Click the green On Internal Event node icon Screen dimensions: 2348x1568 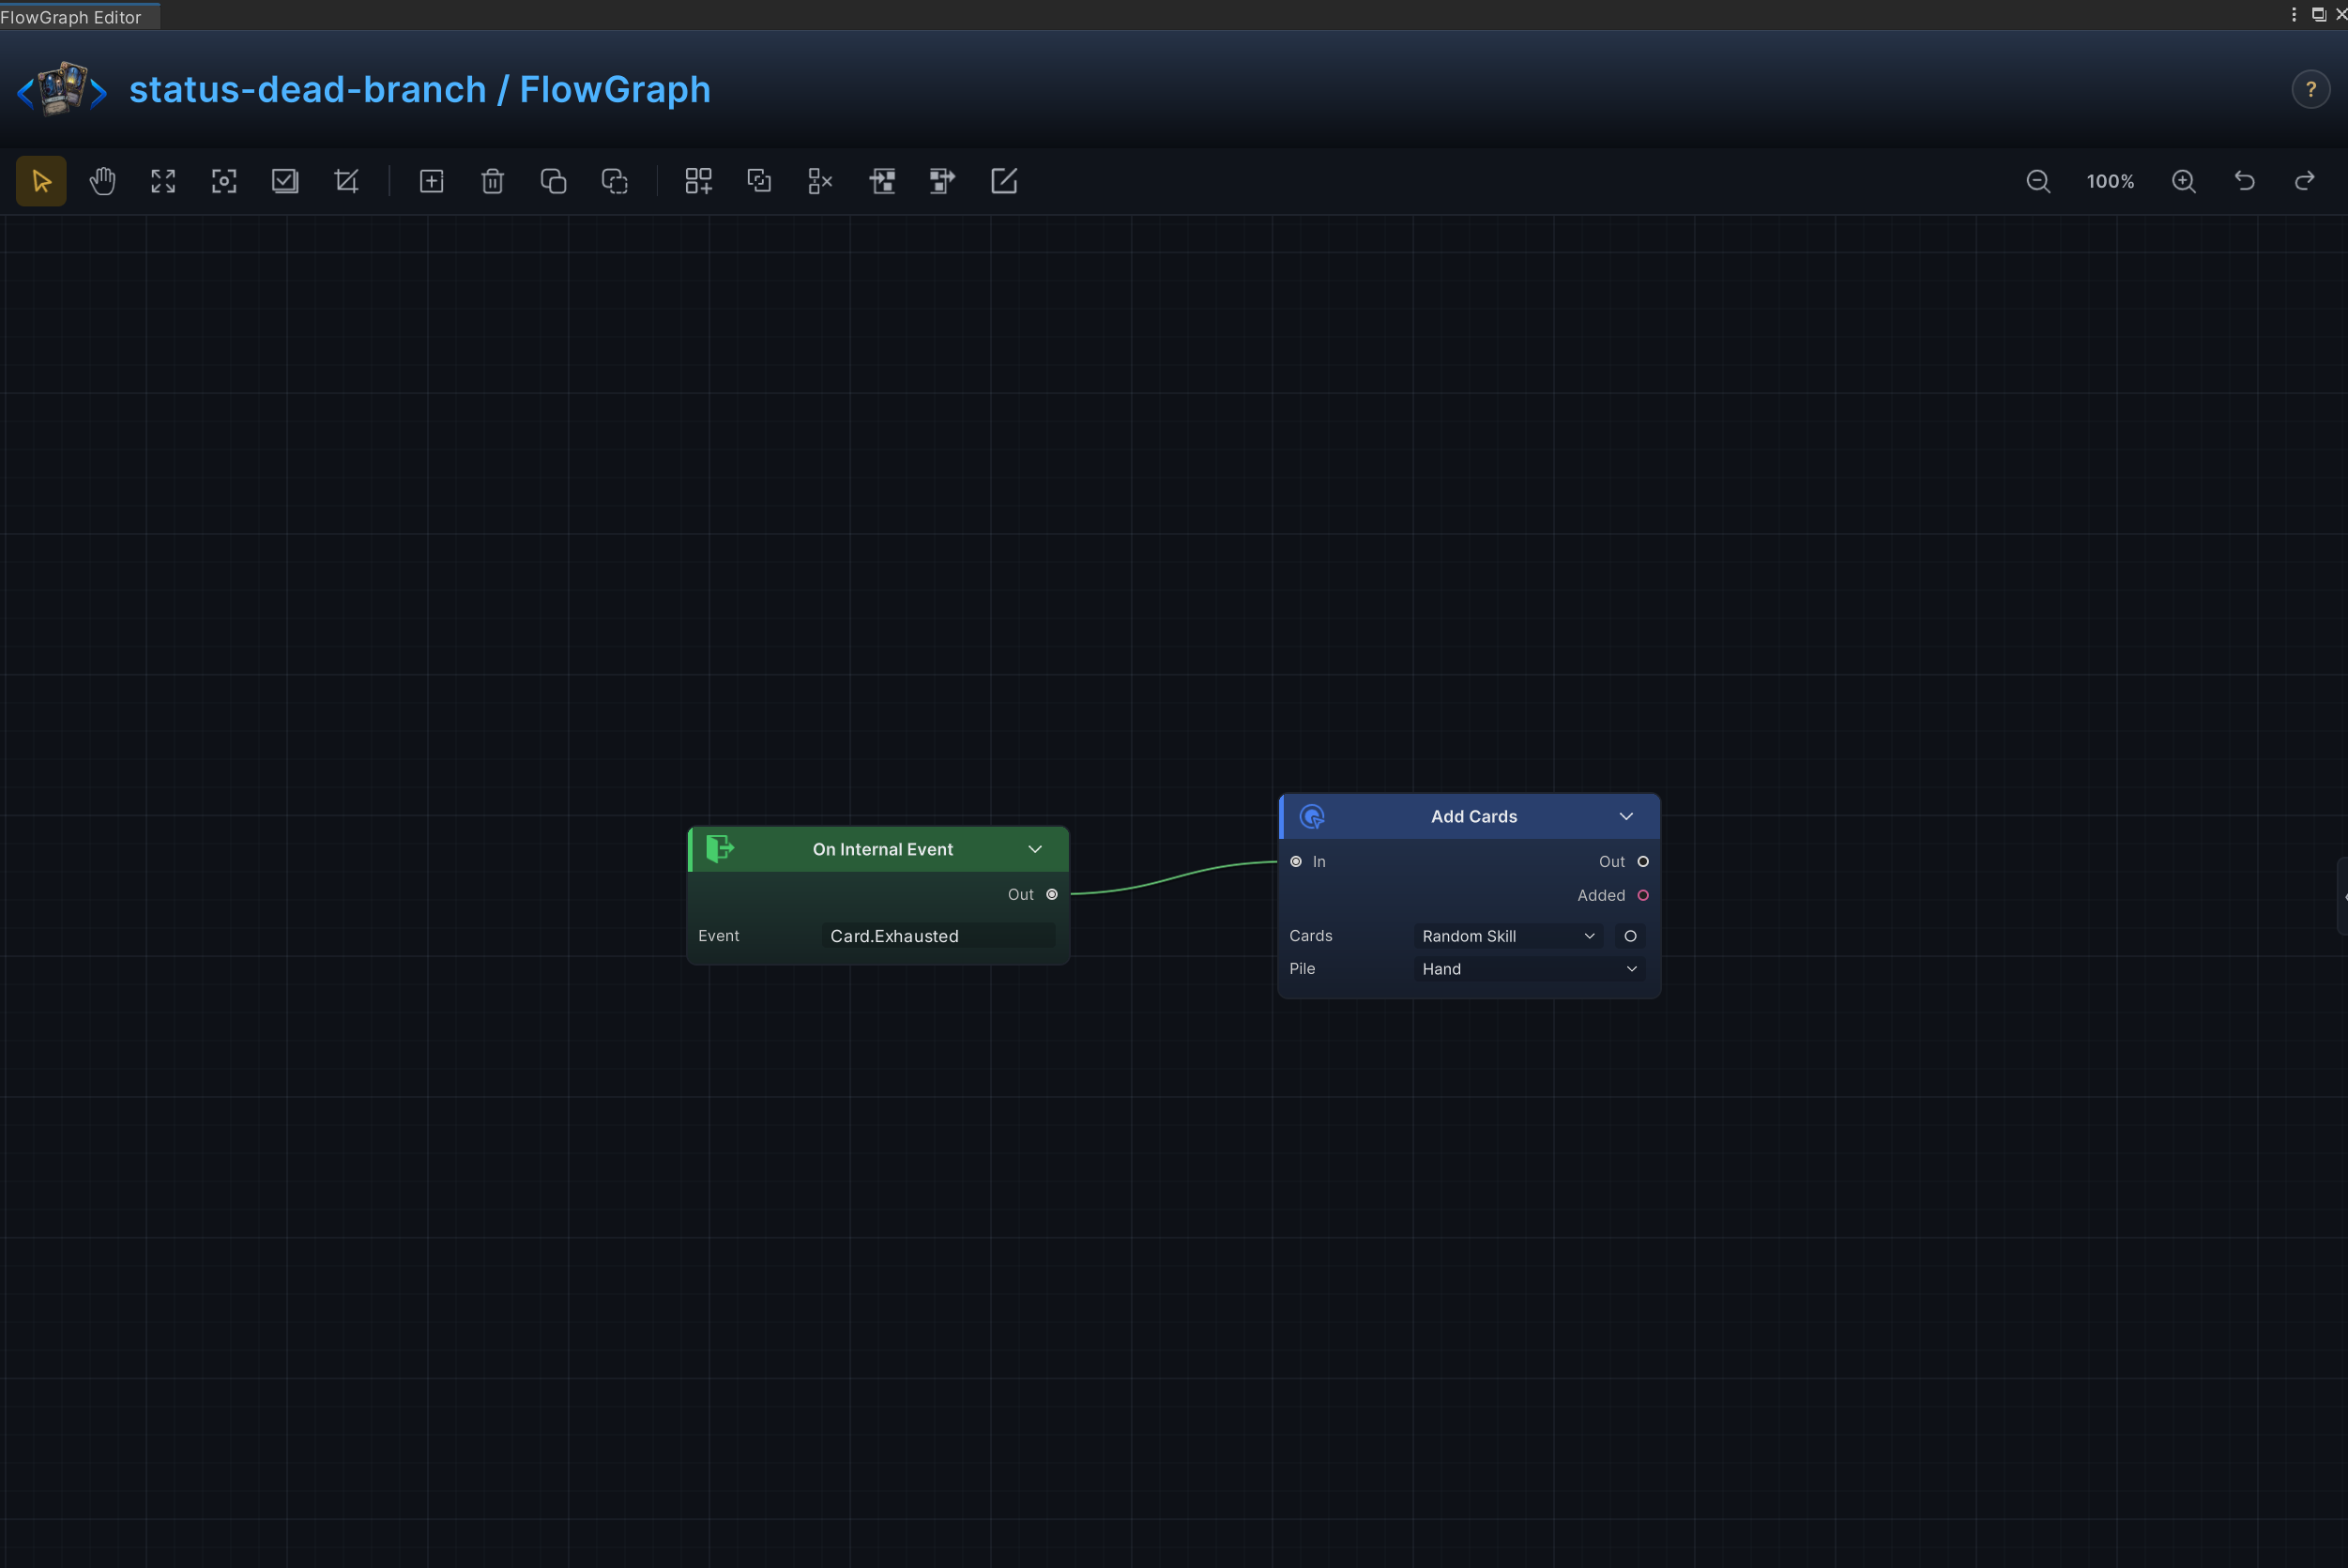(x=720, y=849)
